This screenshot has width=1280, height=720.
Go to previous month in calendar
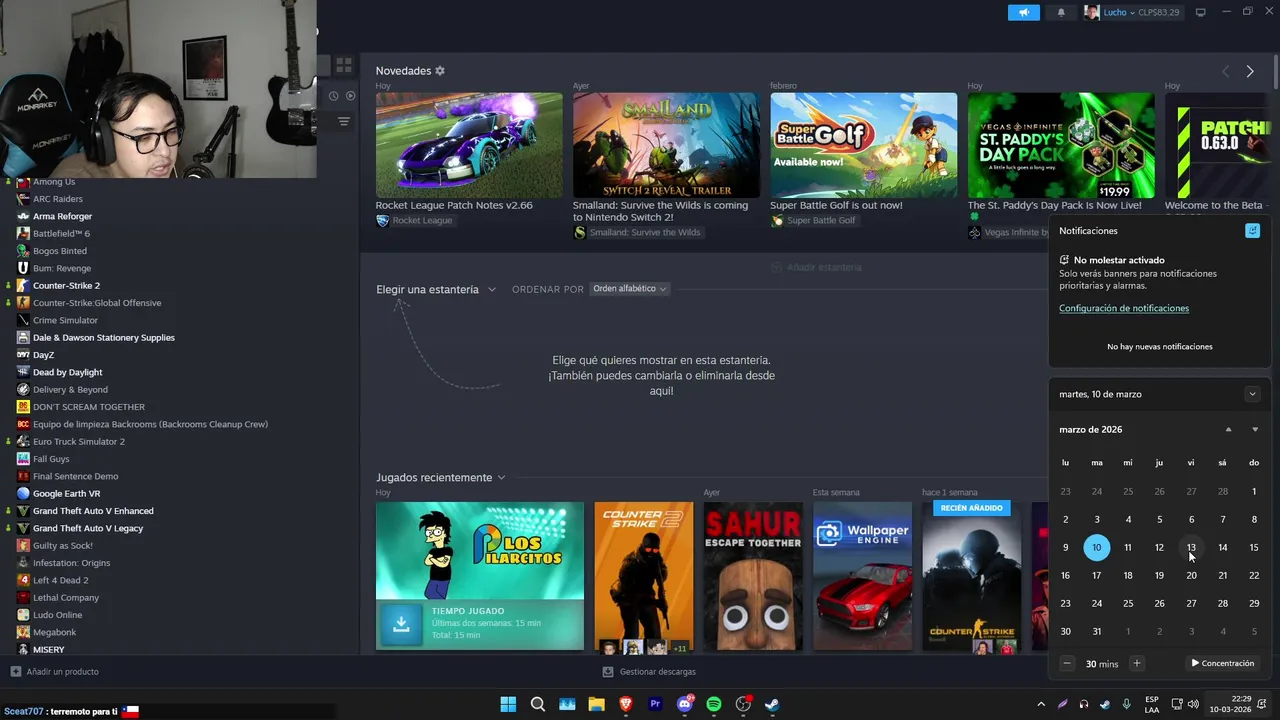click(x=1229, y=429)
